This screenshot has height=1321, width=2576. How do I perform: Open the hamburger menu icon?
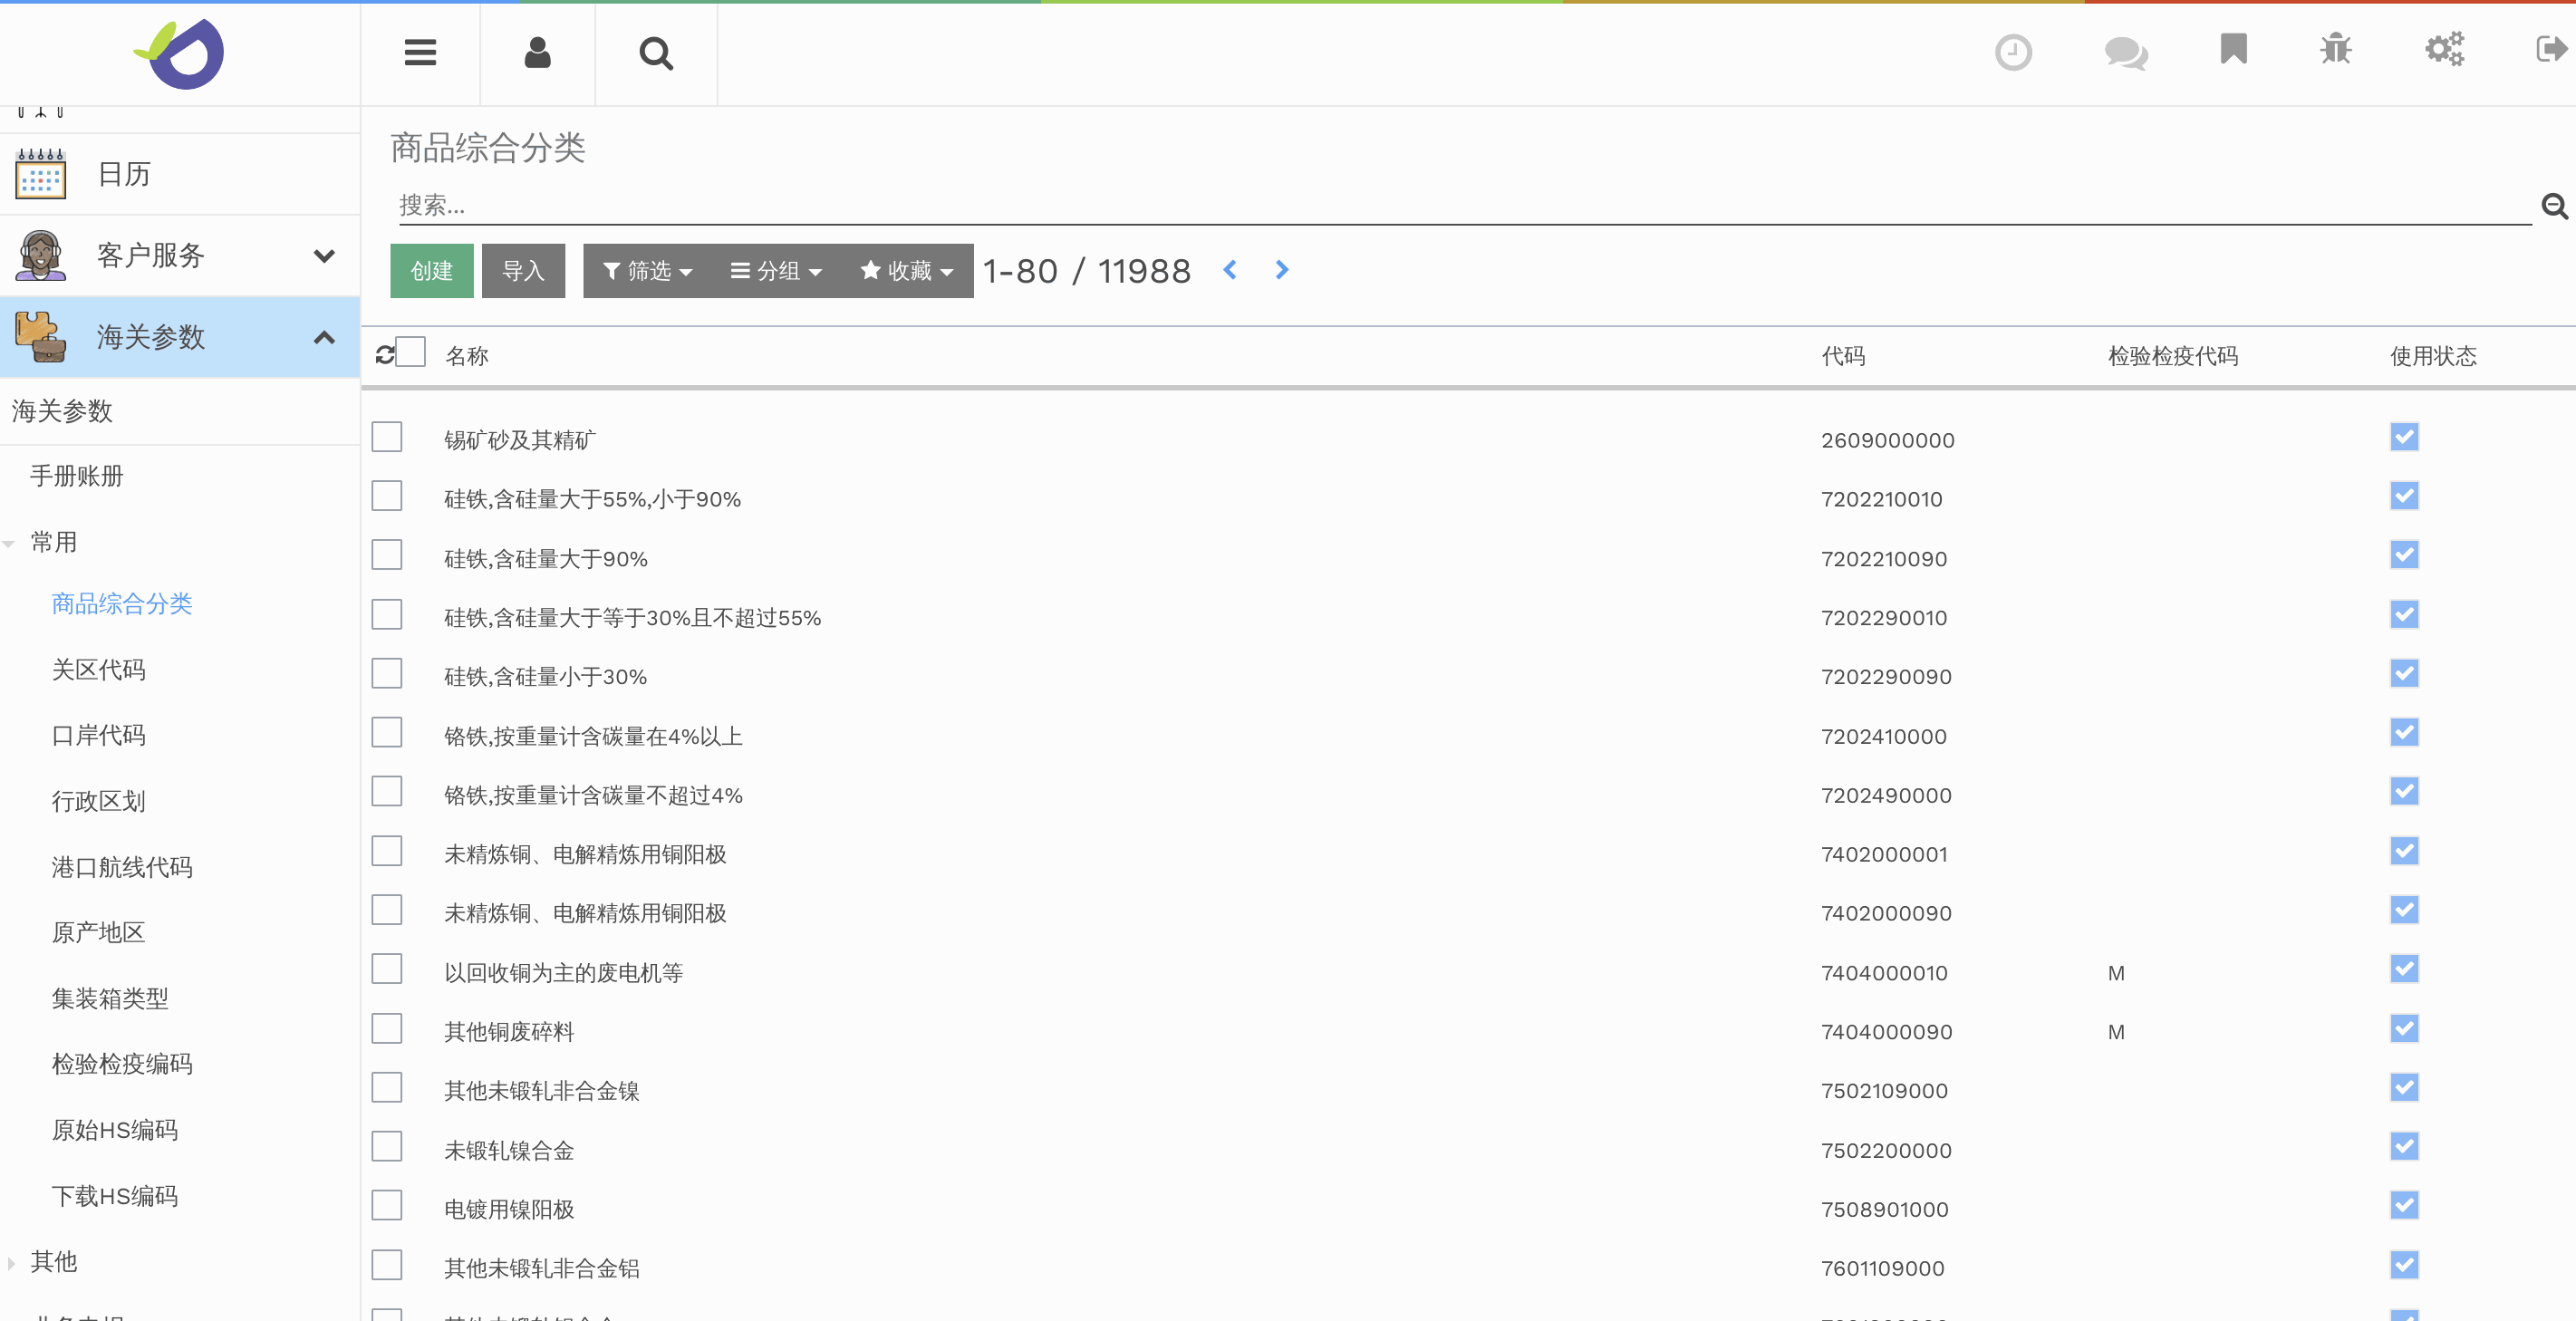click(x=420, y=53)
